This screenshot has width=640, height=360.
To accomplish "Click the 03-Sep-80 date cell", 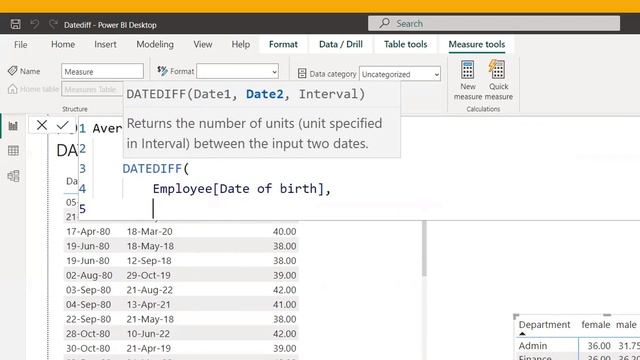I will [88, 290].
